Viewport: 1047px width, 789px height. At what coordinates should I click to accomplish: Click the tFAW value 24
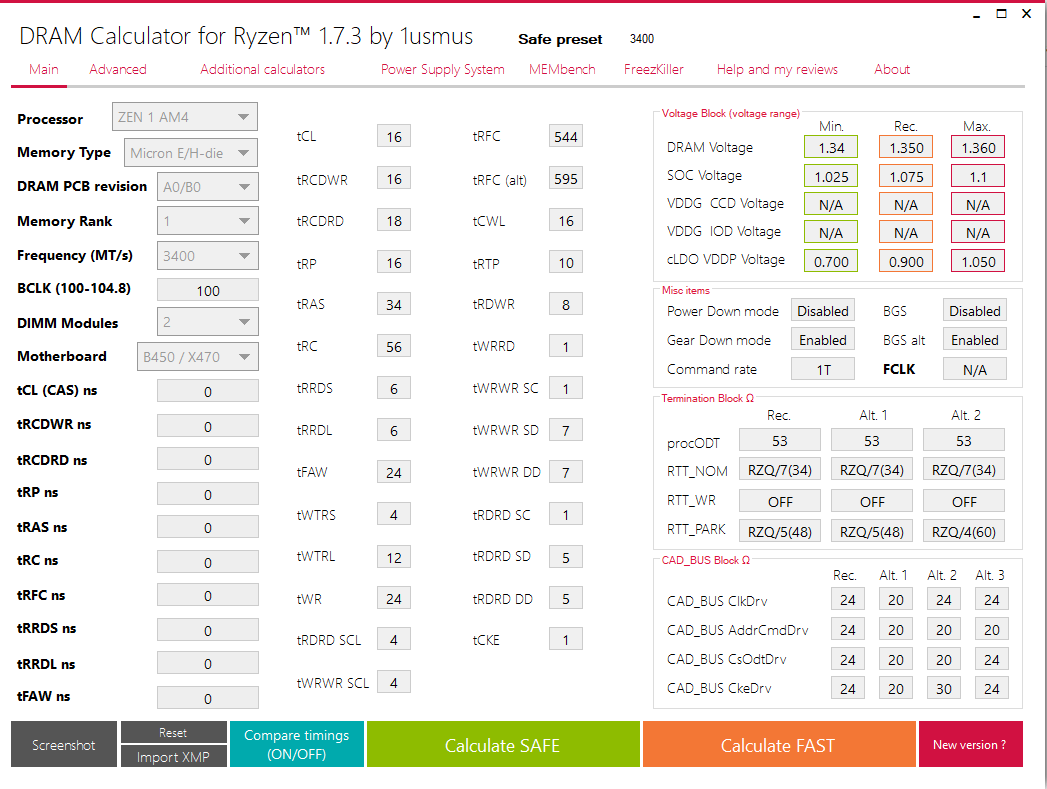[x=394, y=473]
